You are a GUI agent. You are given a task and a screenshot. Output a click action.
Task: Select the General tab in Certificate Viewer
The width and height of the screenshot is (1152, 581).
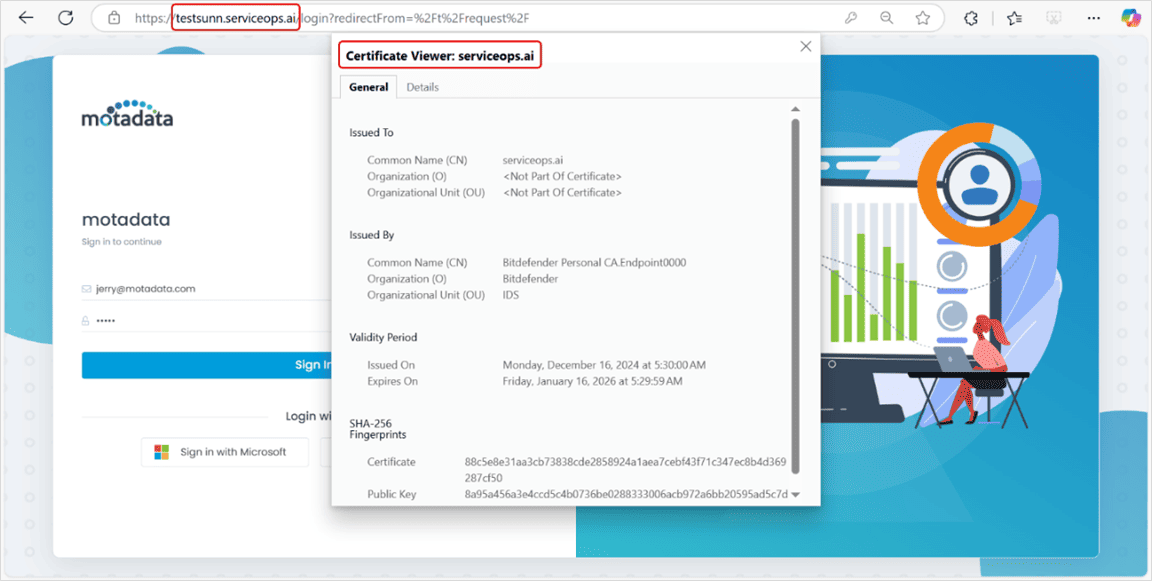point(368,87)
